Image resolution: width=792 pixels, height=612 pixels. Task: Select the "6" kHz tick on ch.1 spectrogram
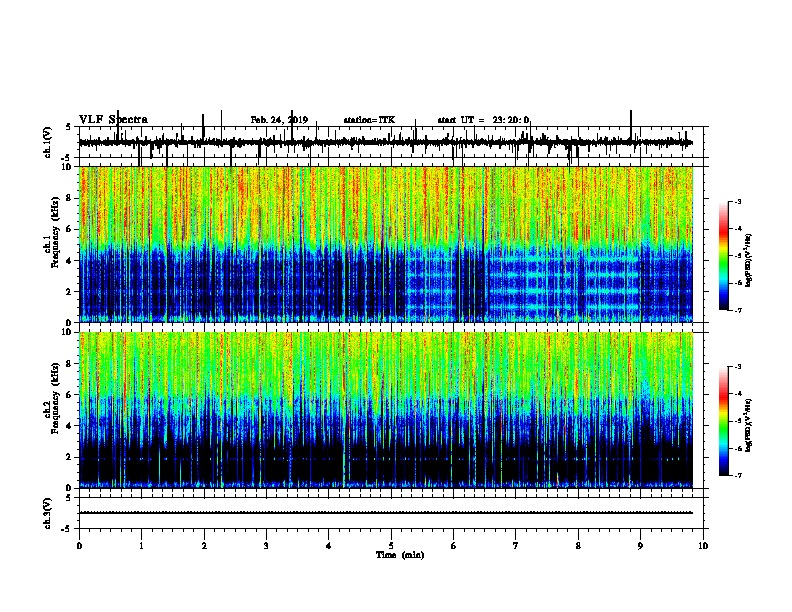pyautogui.click(x=70, y=229)
